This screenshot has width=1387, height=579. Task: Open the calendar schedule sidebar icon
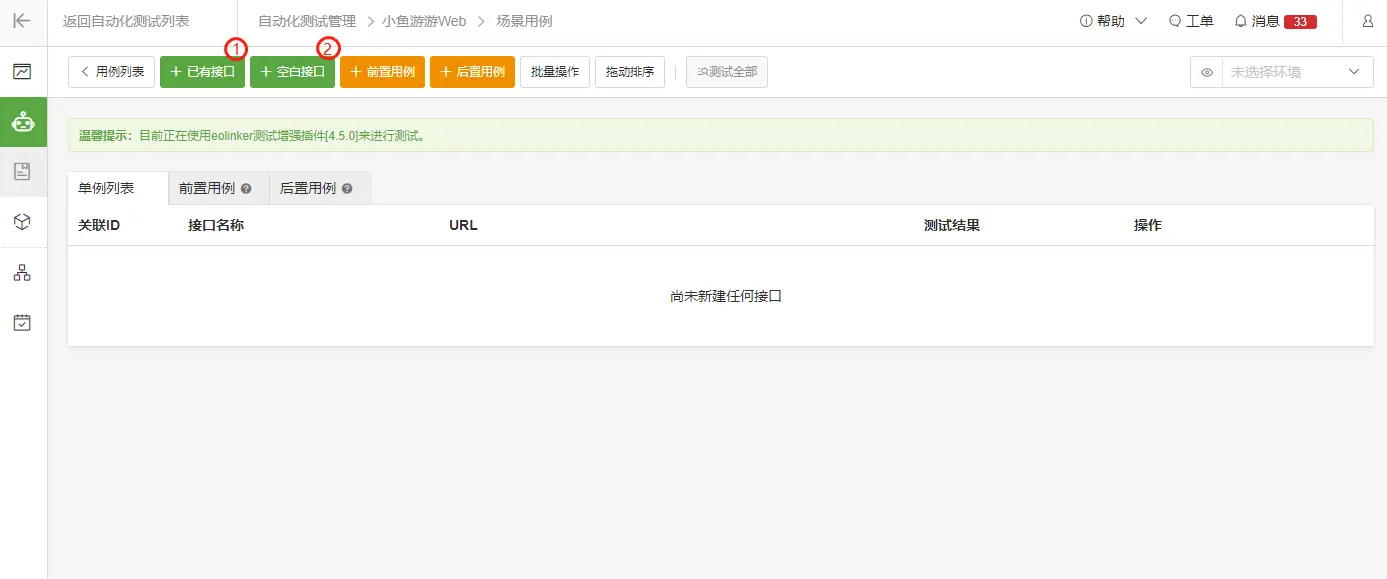click(22, 323)
